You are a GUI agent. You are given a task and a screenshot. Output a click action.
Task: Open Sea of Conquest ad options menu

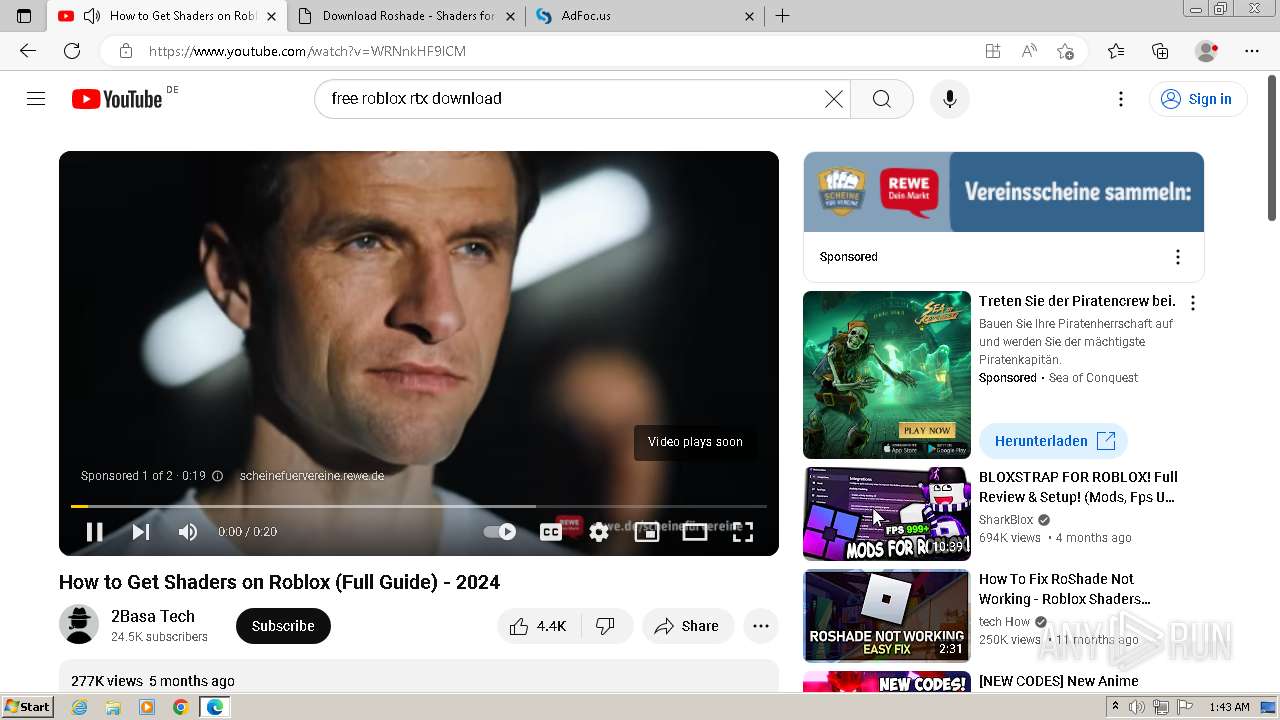pos(1193,303)
